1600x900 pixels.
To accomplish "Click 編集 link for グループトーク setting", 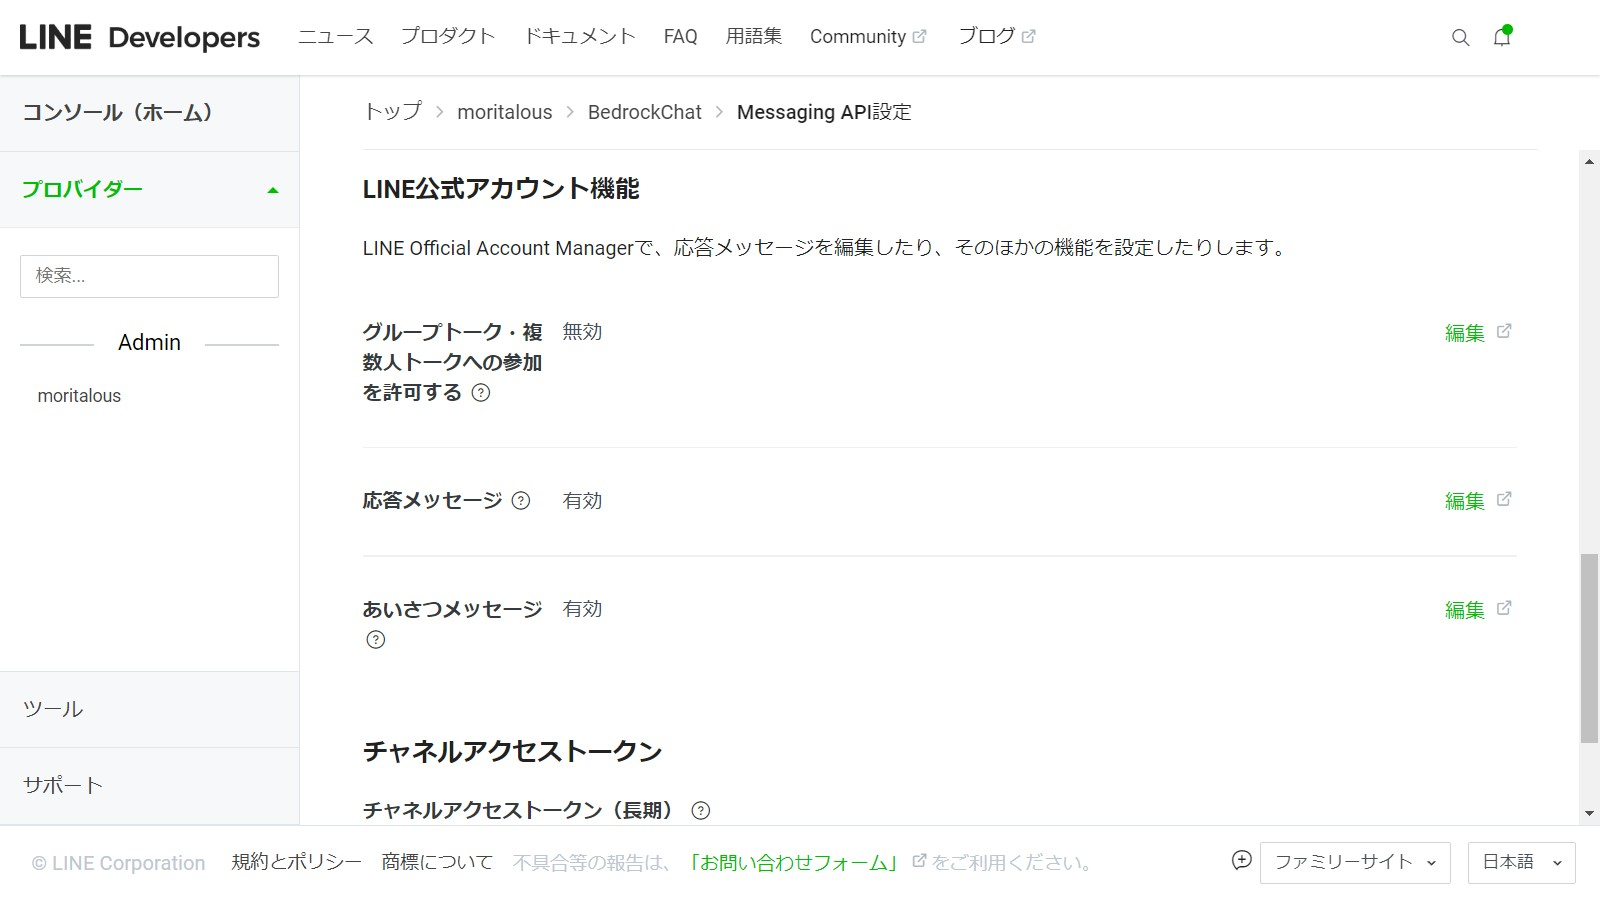I will tap(1465, 333).
